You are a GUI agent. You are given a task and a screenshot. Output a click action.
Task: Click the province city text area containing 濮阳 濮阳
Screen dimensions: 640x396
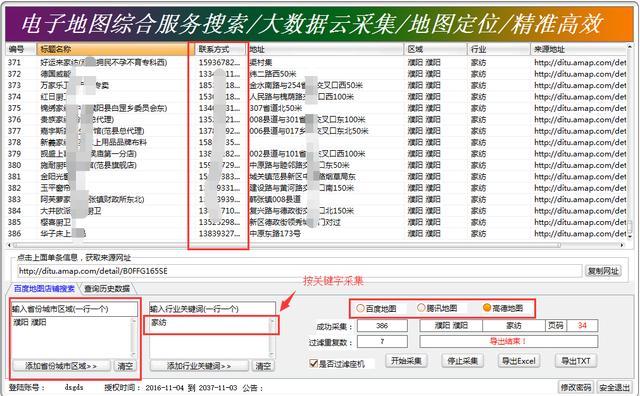coord(71,337)
